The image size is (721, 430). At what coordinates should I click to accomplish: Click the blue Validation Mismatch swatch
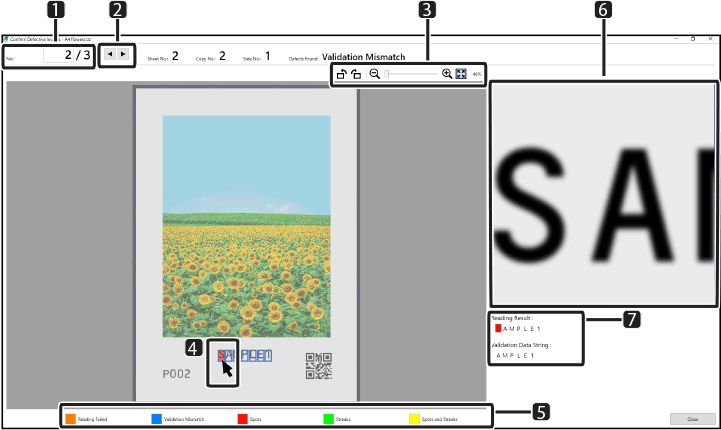(157, 419)
